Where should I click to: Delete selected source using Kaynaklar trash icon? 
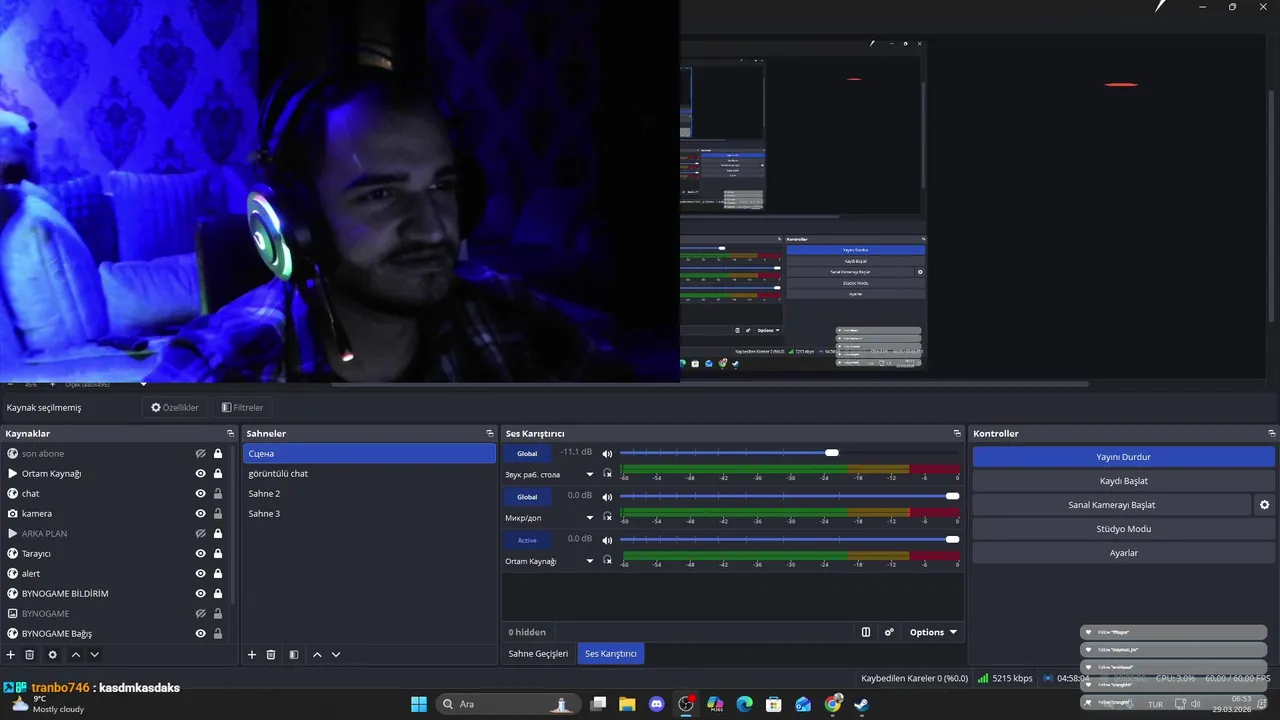(x=30, y=655)
